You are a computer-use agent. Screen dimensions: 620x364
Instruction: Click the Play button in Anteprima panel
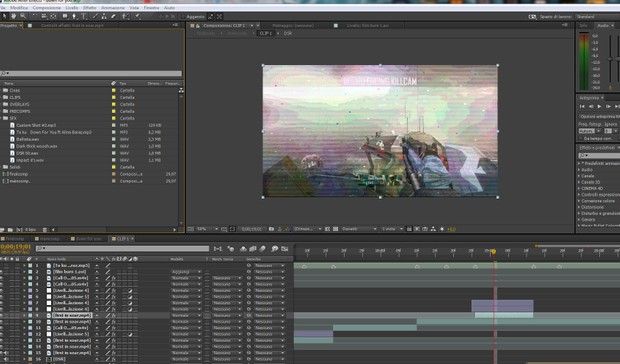click(599, 106)
